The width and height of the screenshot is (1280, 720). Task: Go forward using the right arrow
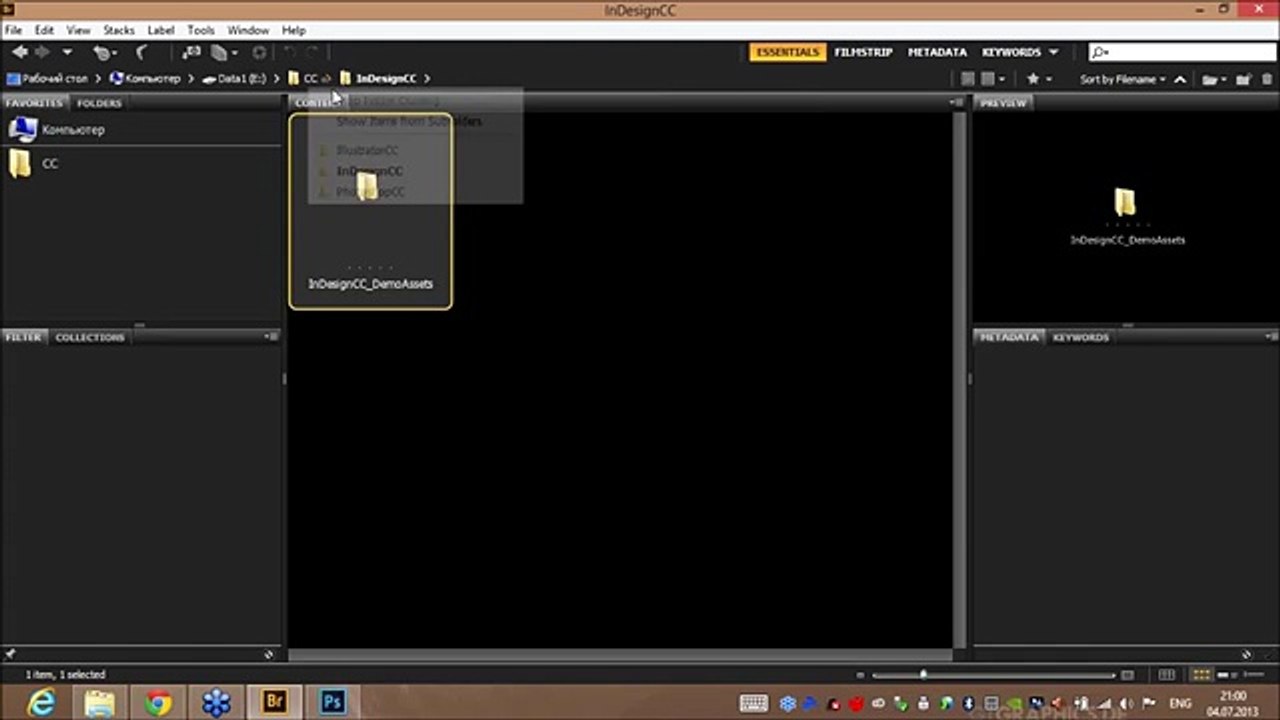click(x=43, y=52)
